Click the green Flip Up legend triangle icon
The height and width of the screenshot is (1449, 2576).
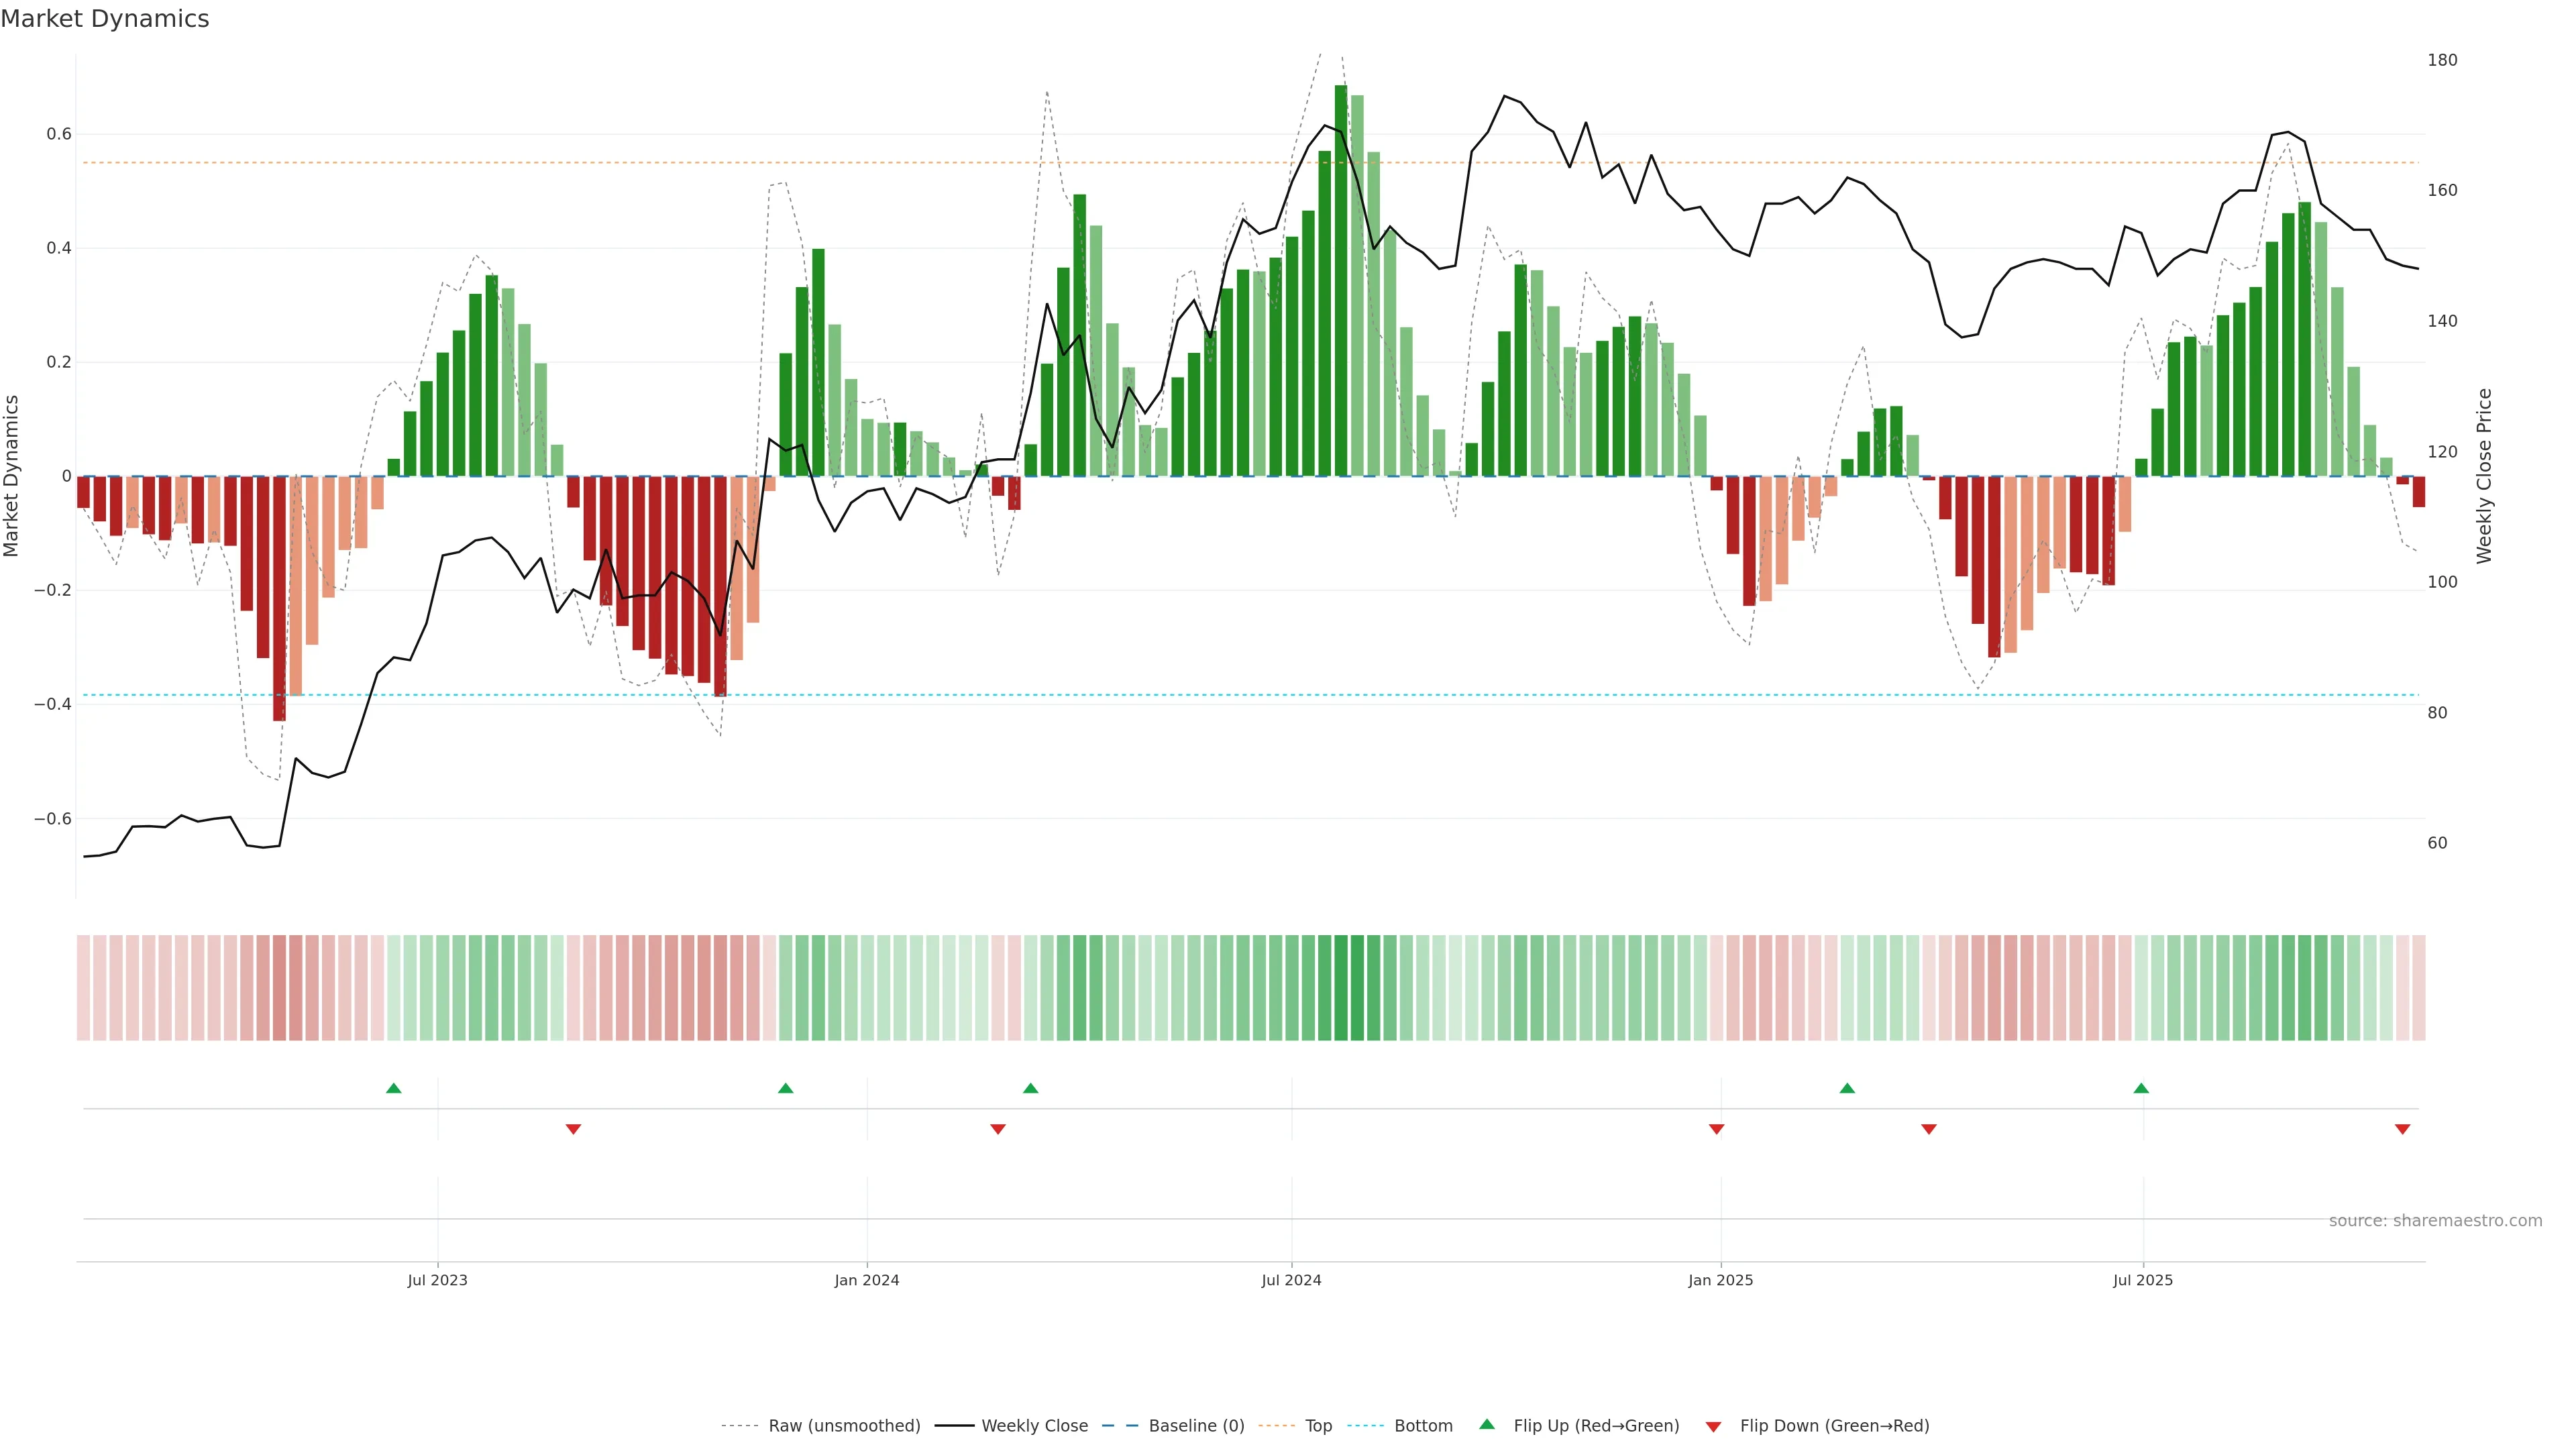tap(1487, 1424)
